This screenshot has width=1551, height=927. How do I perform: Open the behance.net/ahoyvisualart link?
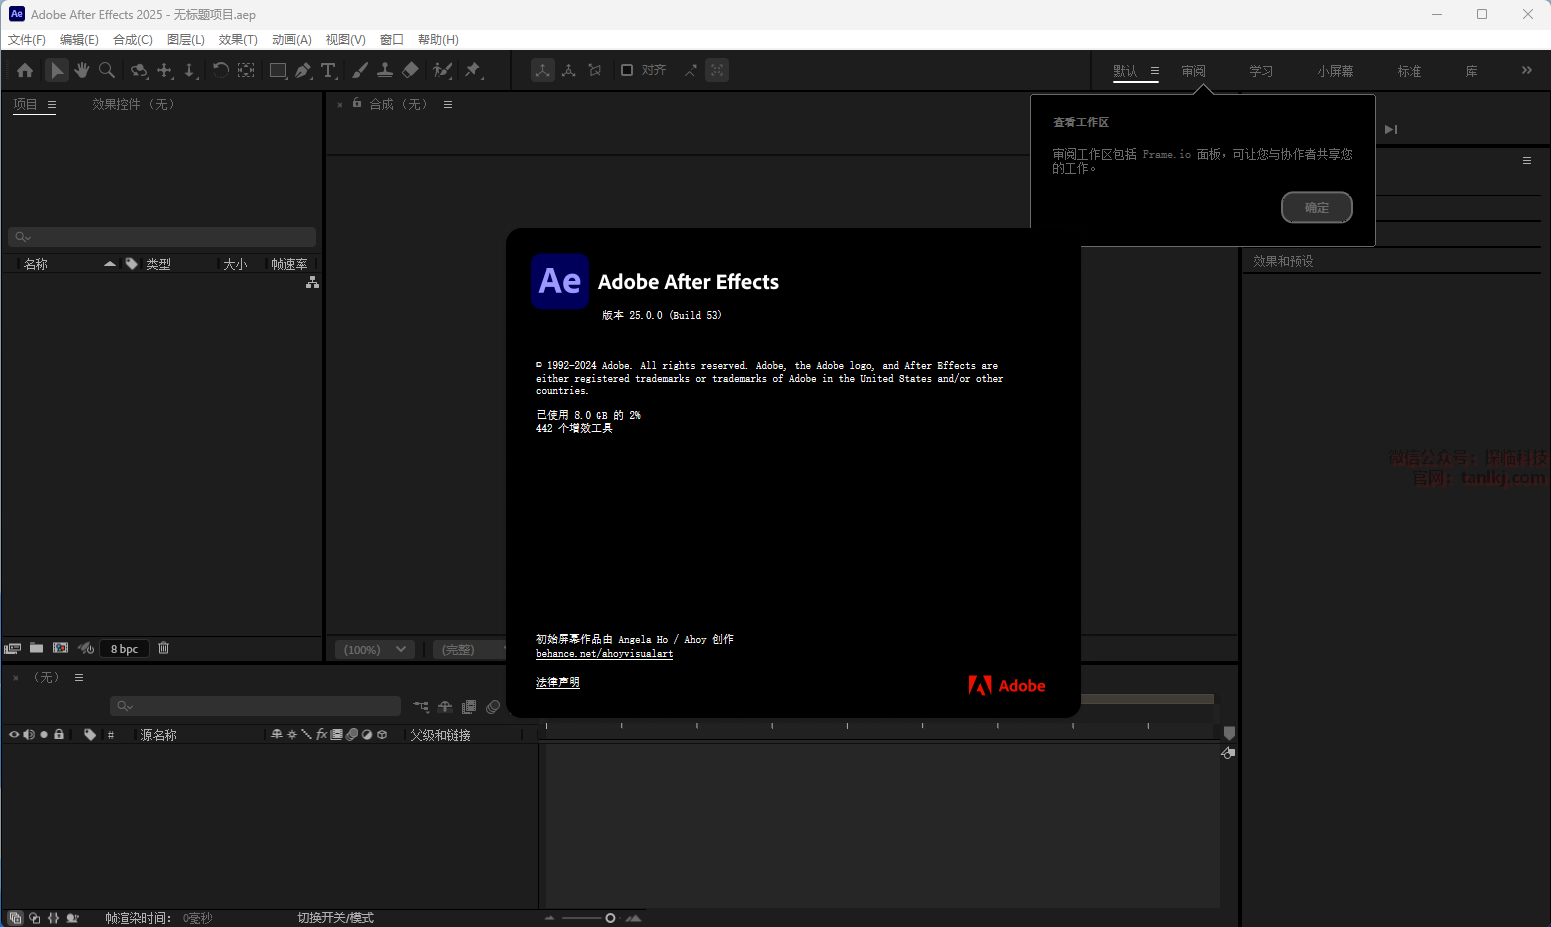pos(604,654)
